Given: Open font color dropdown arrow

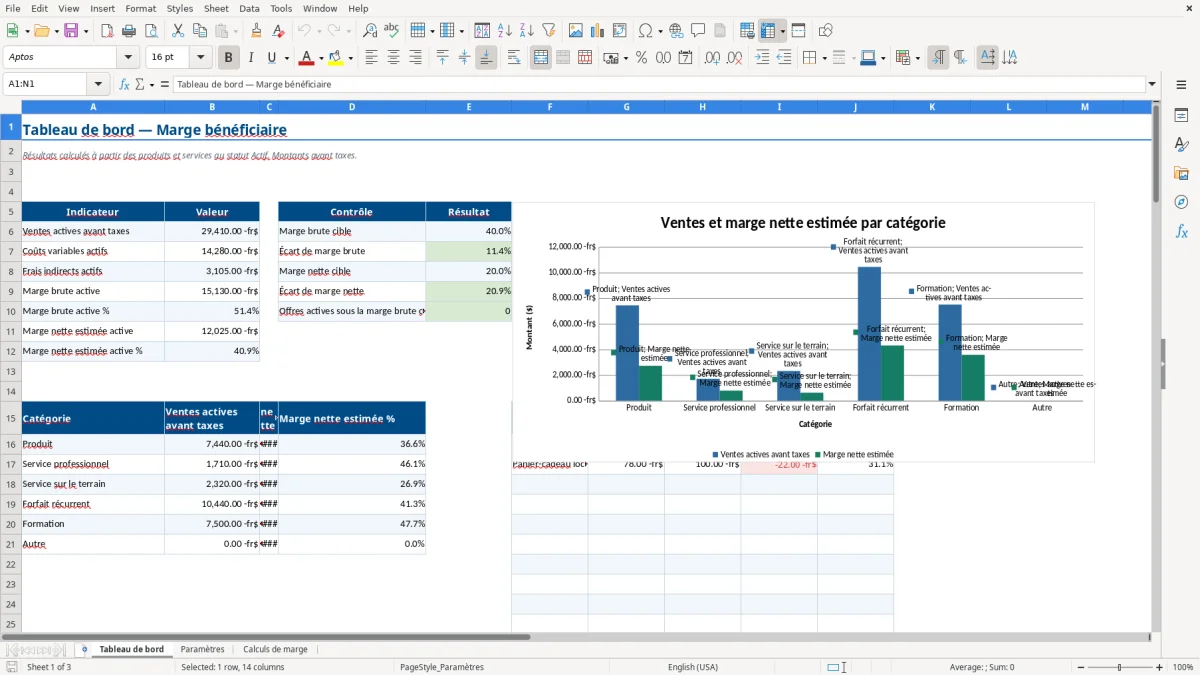Looking at the screenshot, I should point(321,58).
